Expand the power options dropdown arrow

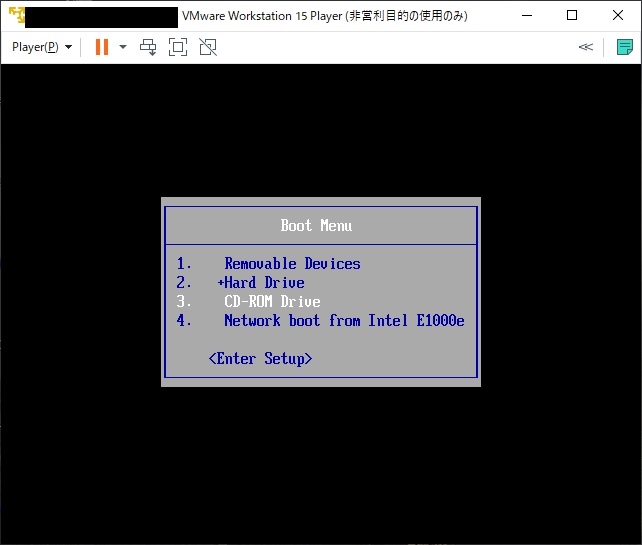point(123,47)
